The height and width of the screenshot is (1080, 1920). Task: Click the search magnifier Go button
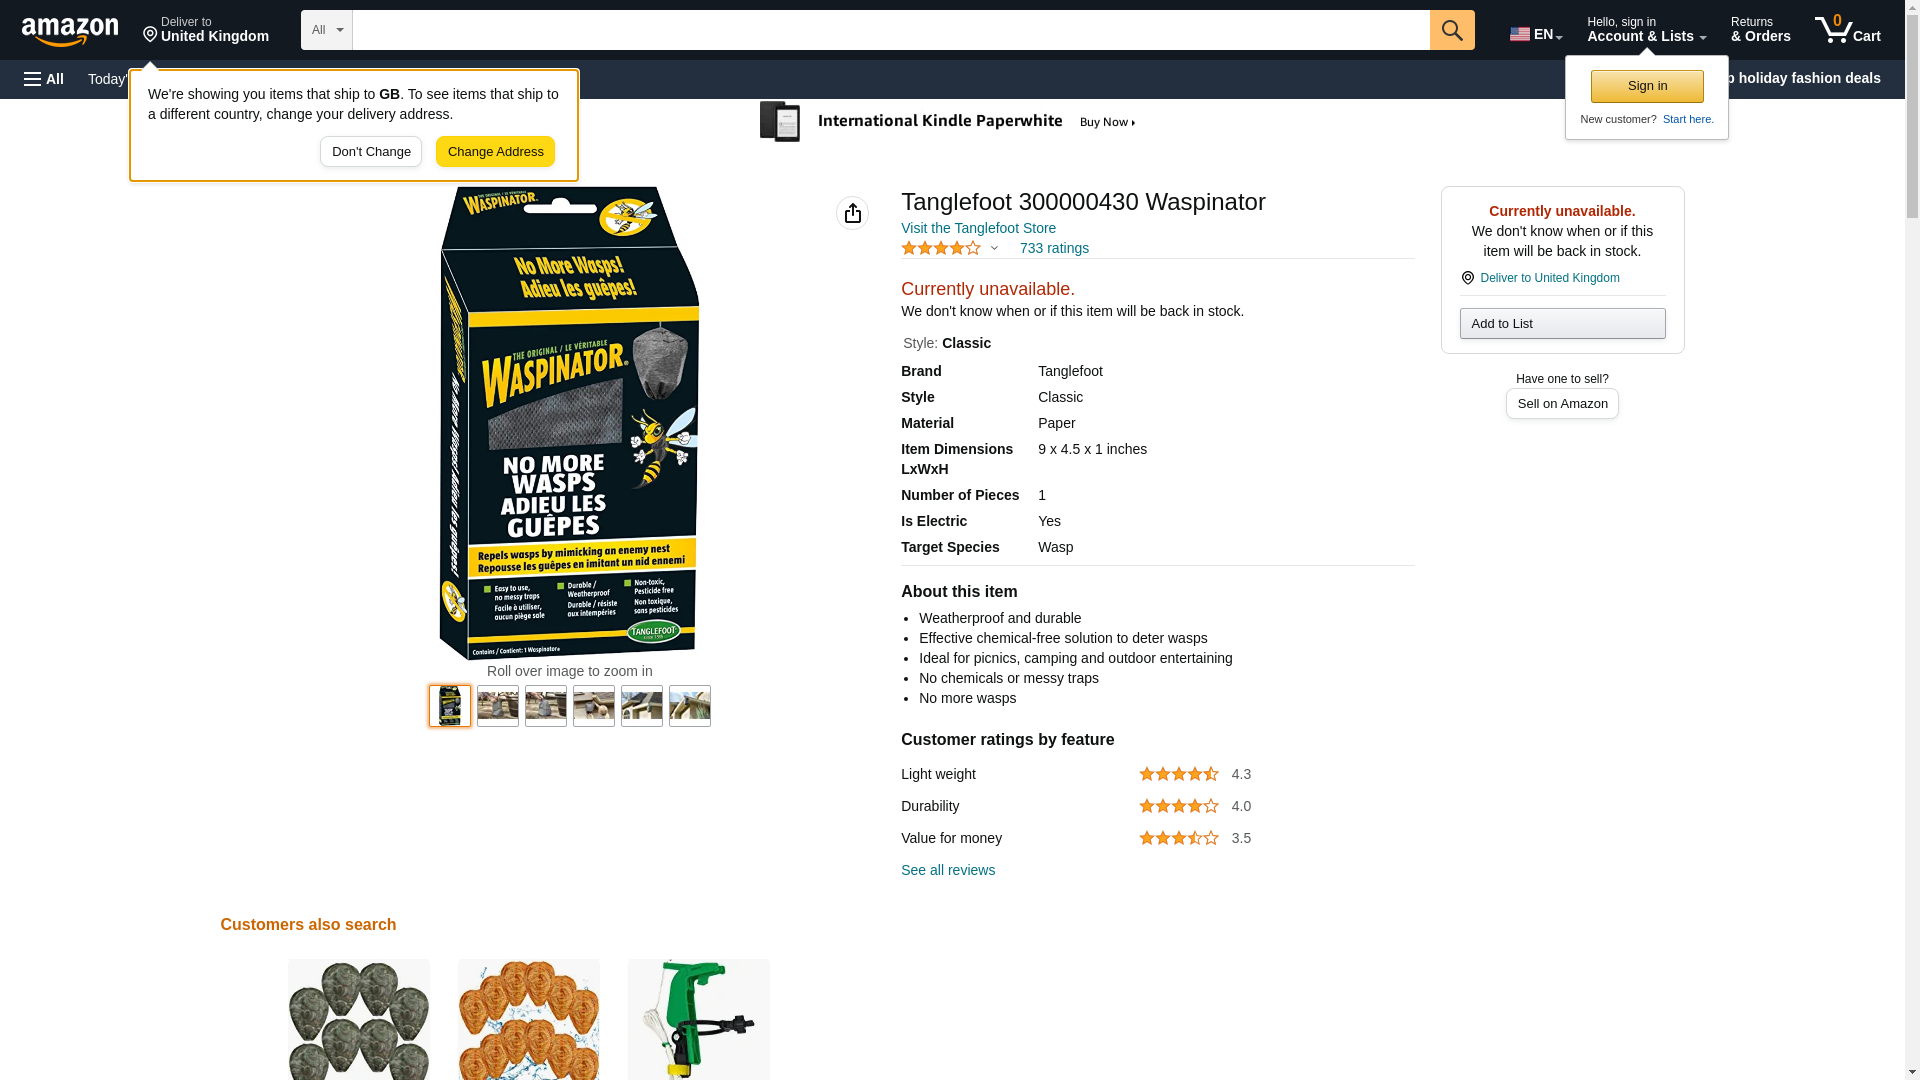pyautogui.click(x=1452, y=30)
